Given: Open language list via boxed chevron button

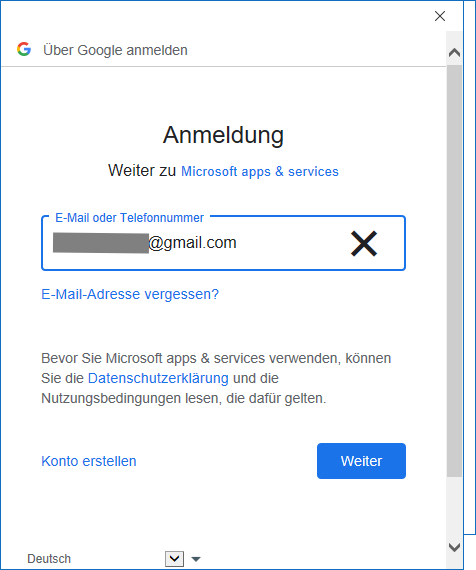Looking at the screenshot, I should [175, 559].
